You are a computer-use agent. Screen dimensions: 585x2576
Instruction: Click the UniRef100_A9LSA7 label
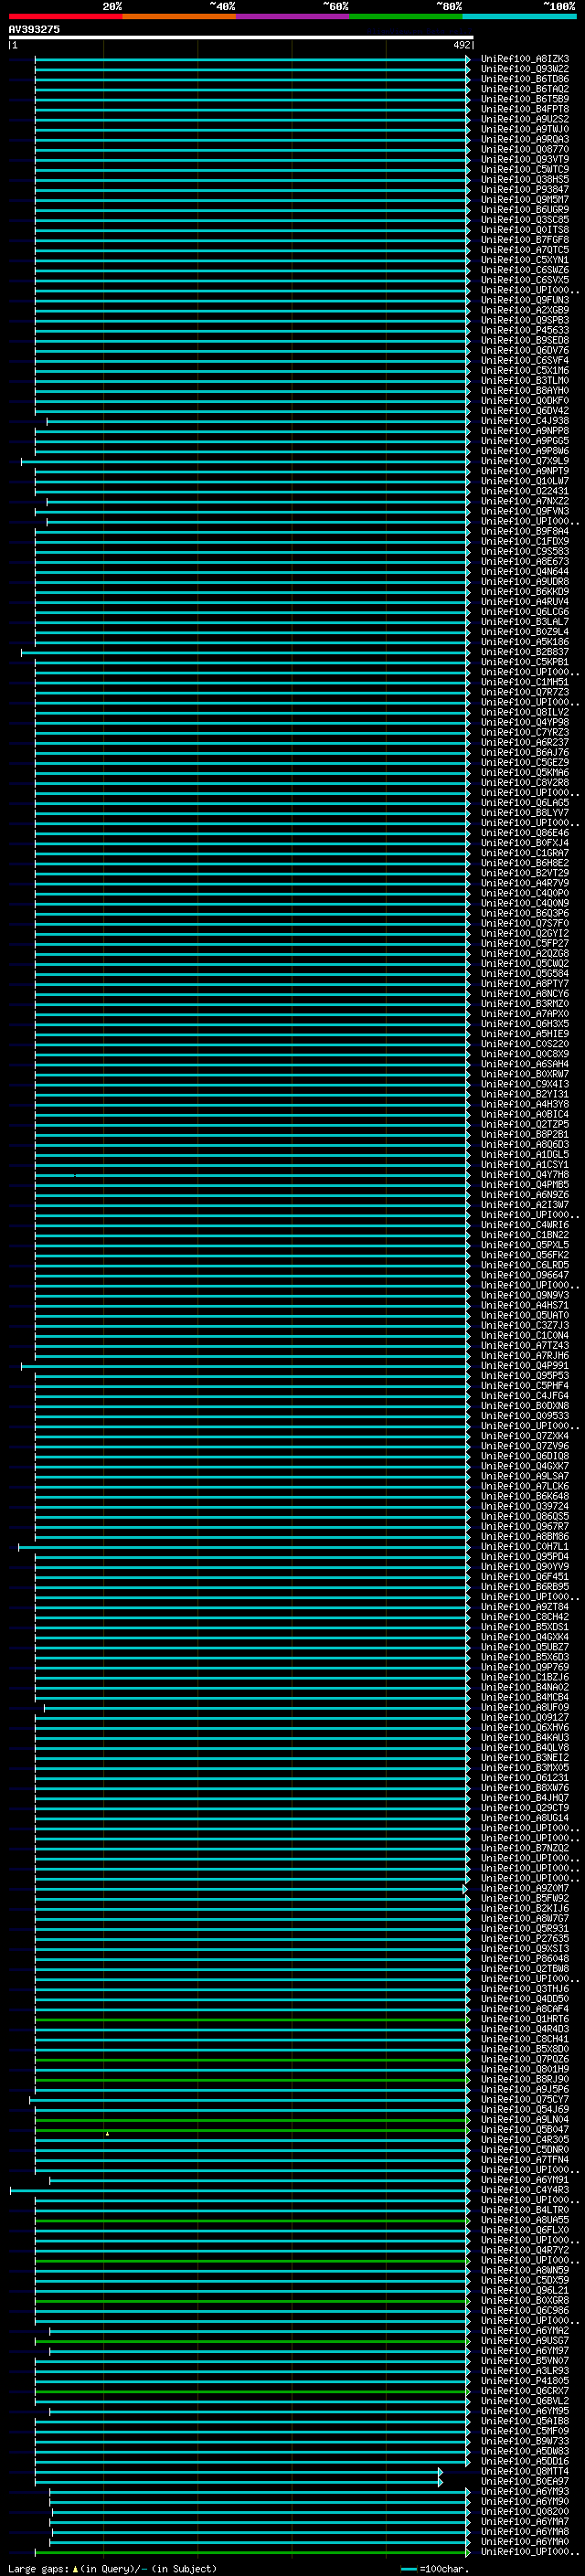pyautogui.click(x=524, y=1476)
